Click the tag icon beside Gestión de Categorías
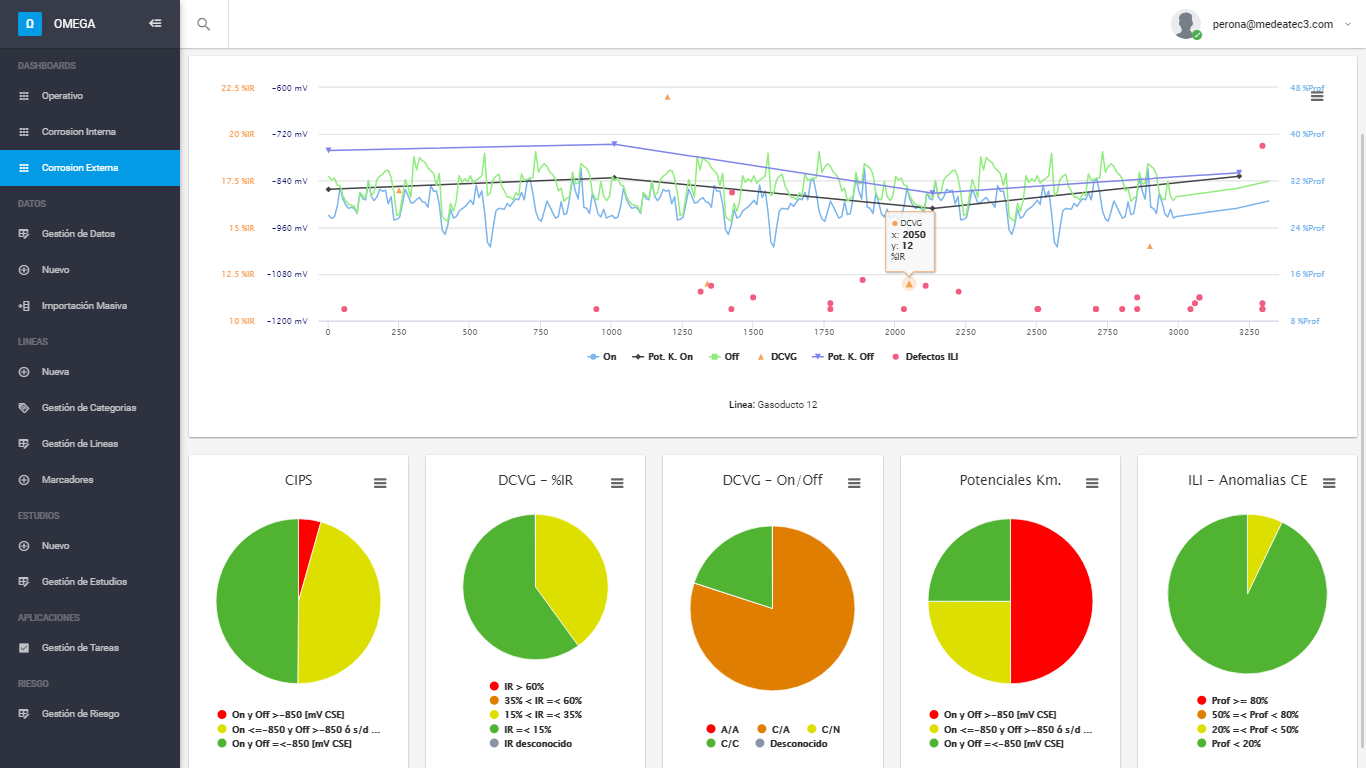 [24, 408]
